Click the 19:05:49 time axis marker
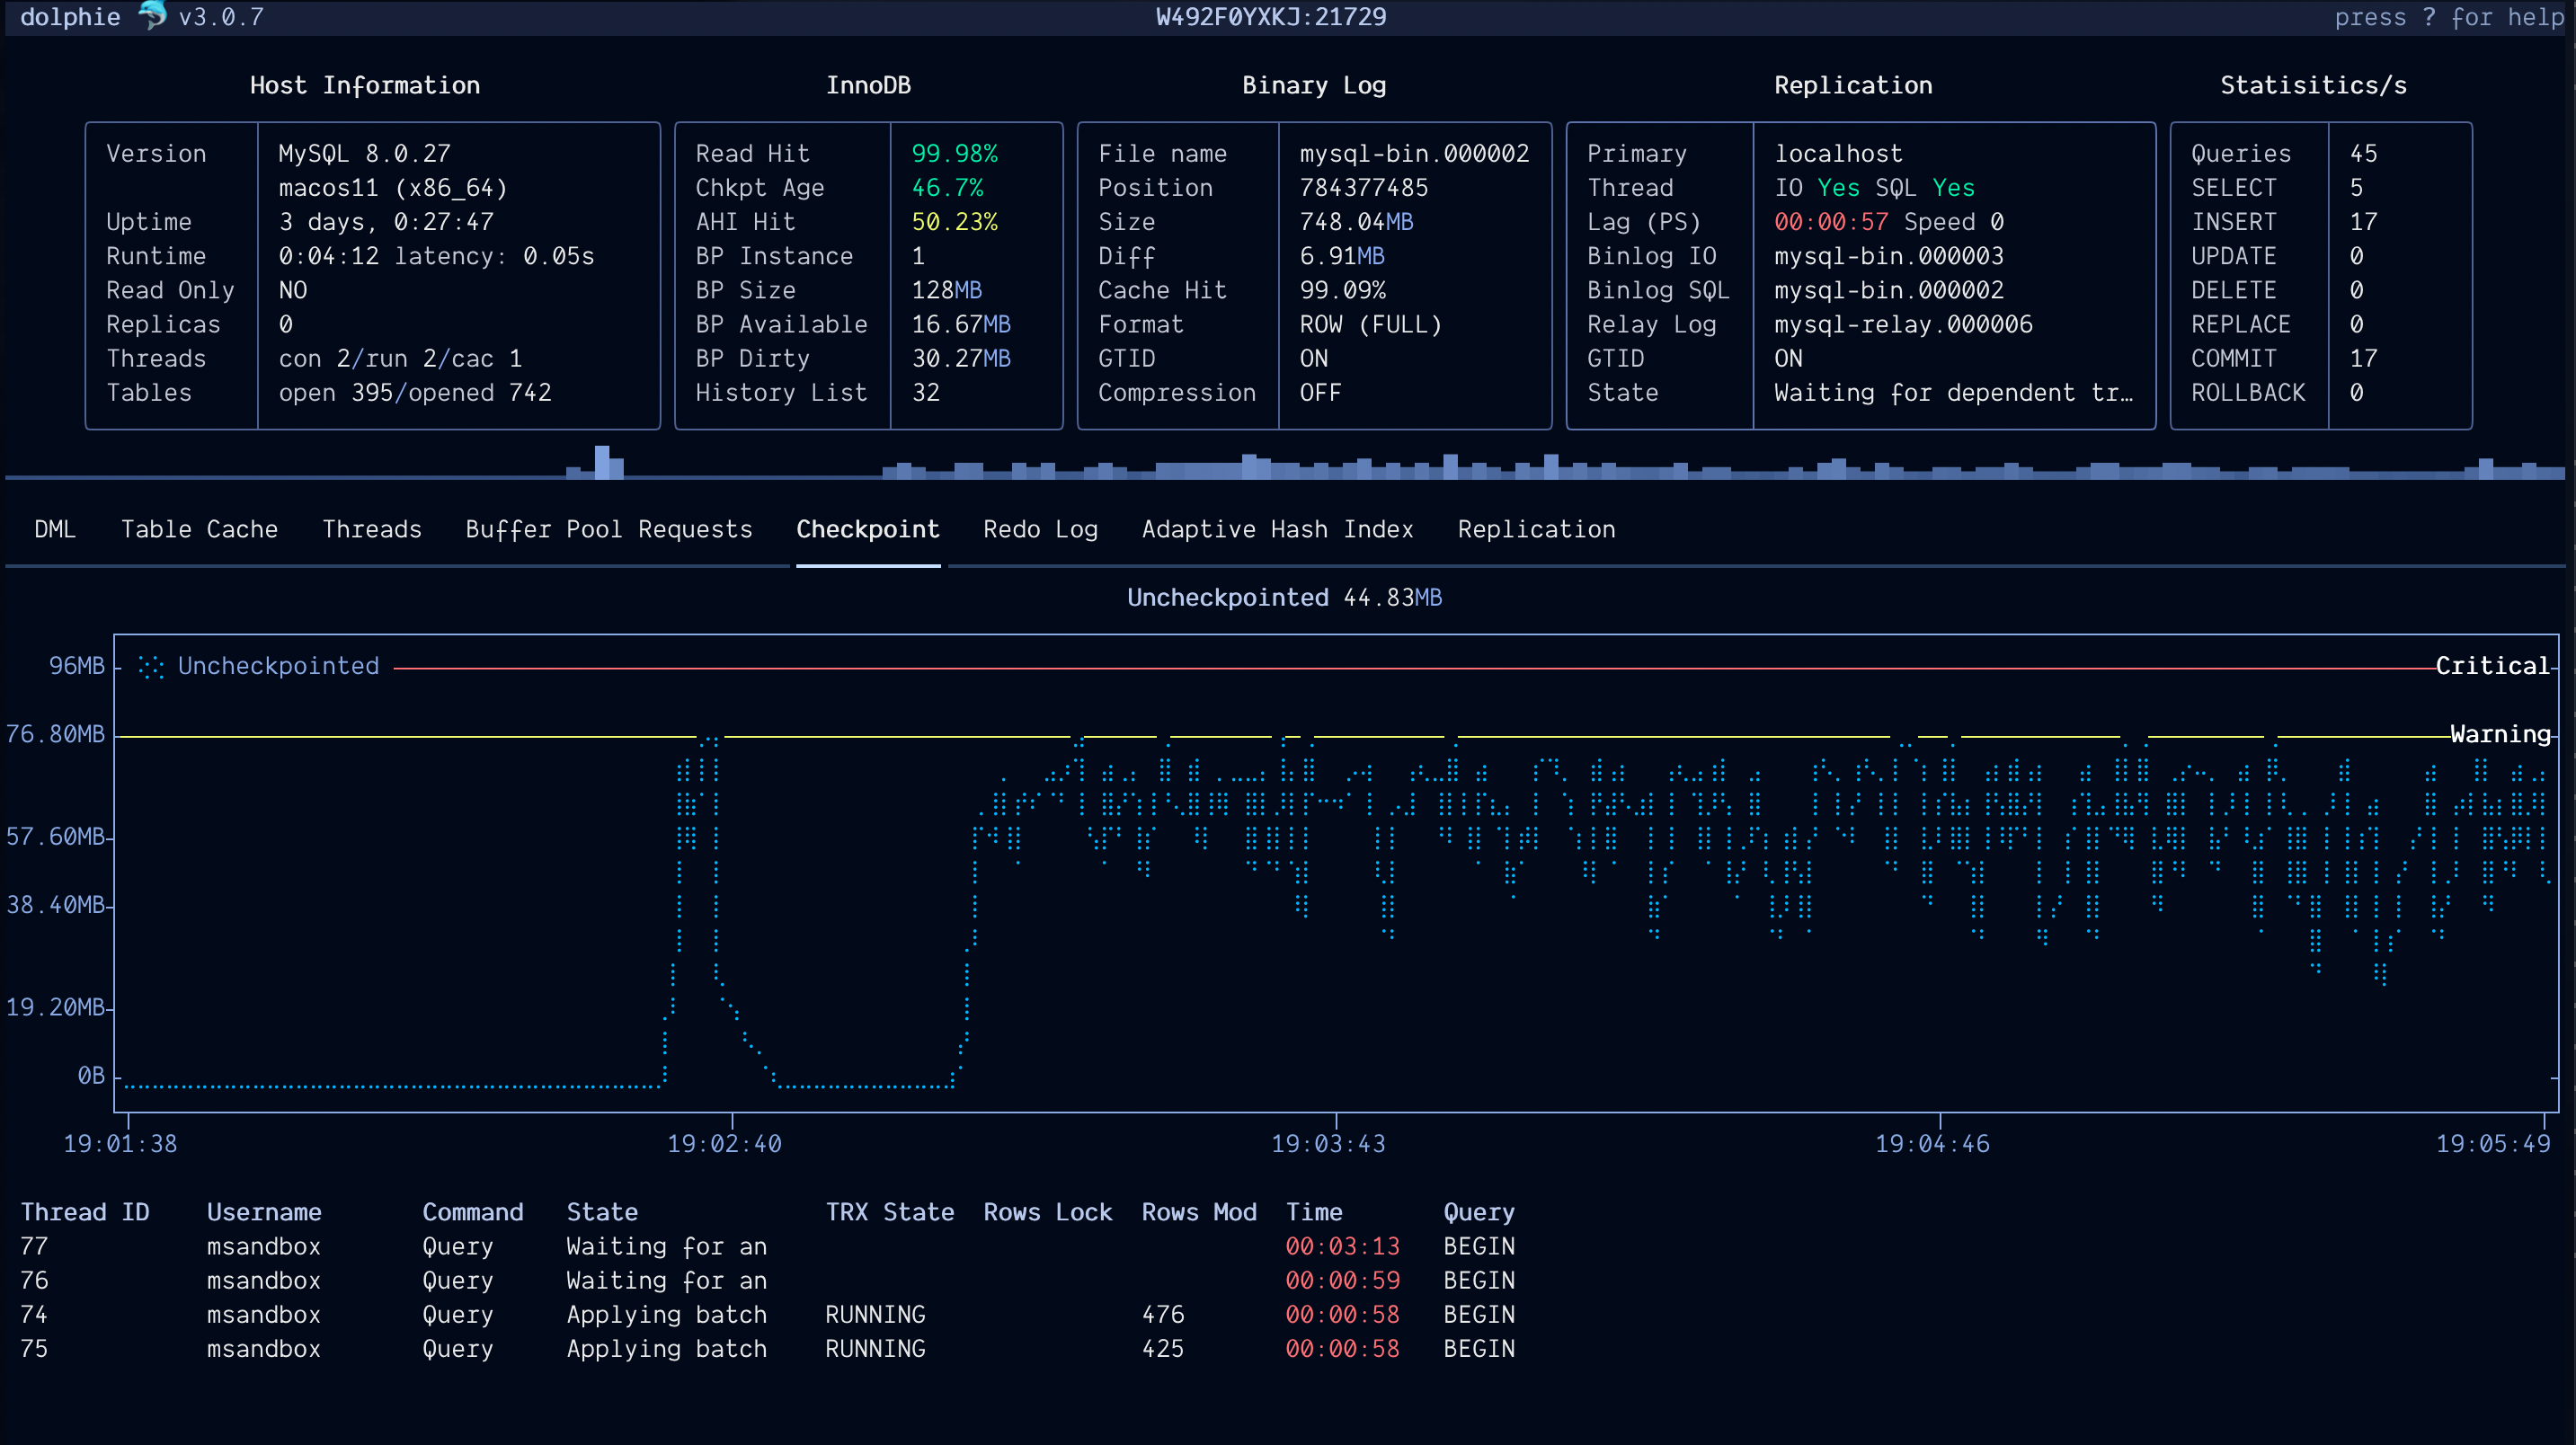The height and width of the screenshot is (1445, 2576). (2494, 1143)
